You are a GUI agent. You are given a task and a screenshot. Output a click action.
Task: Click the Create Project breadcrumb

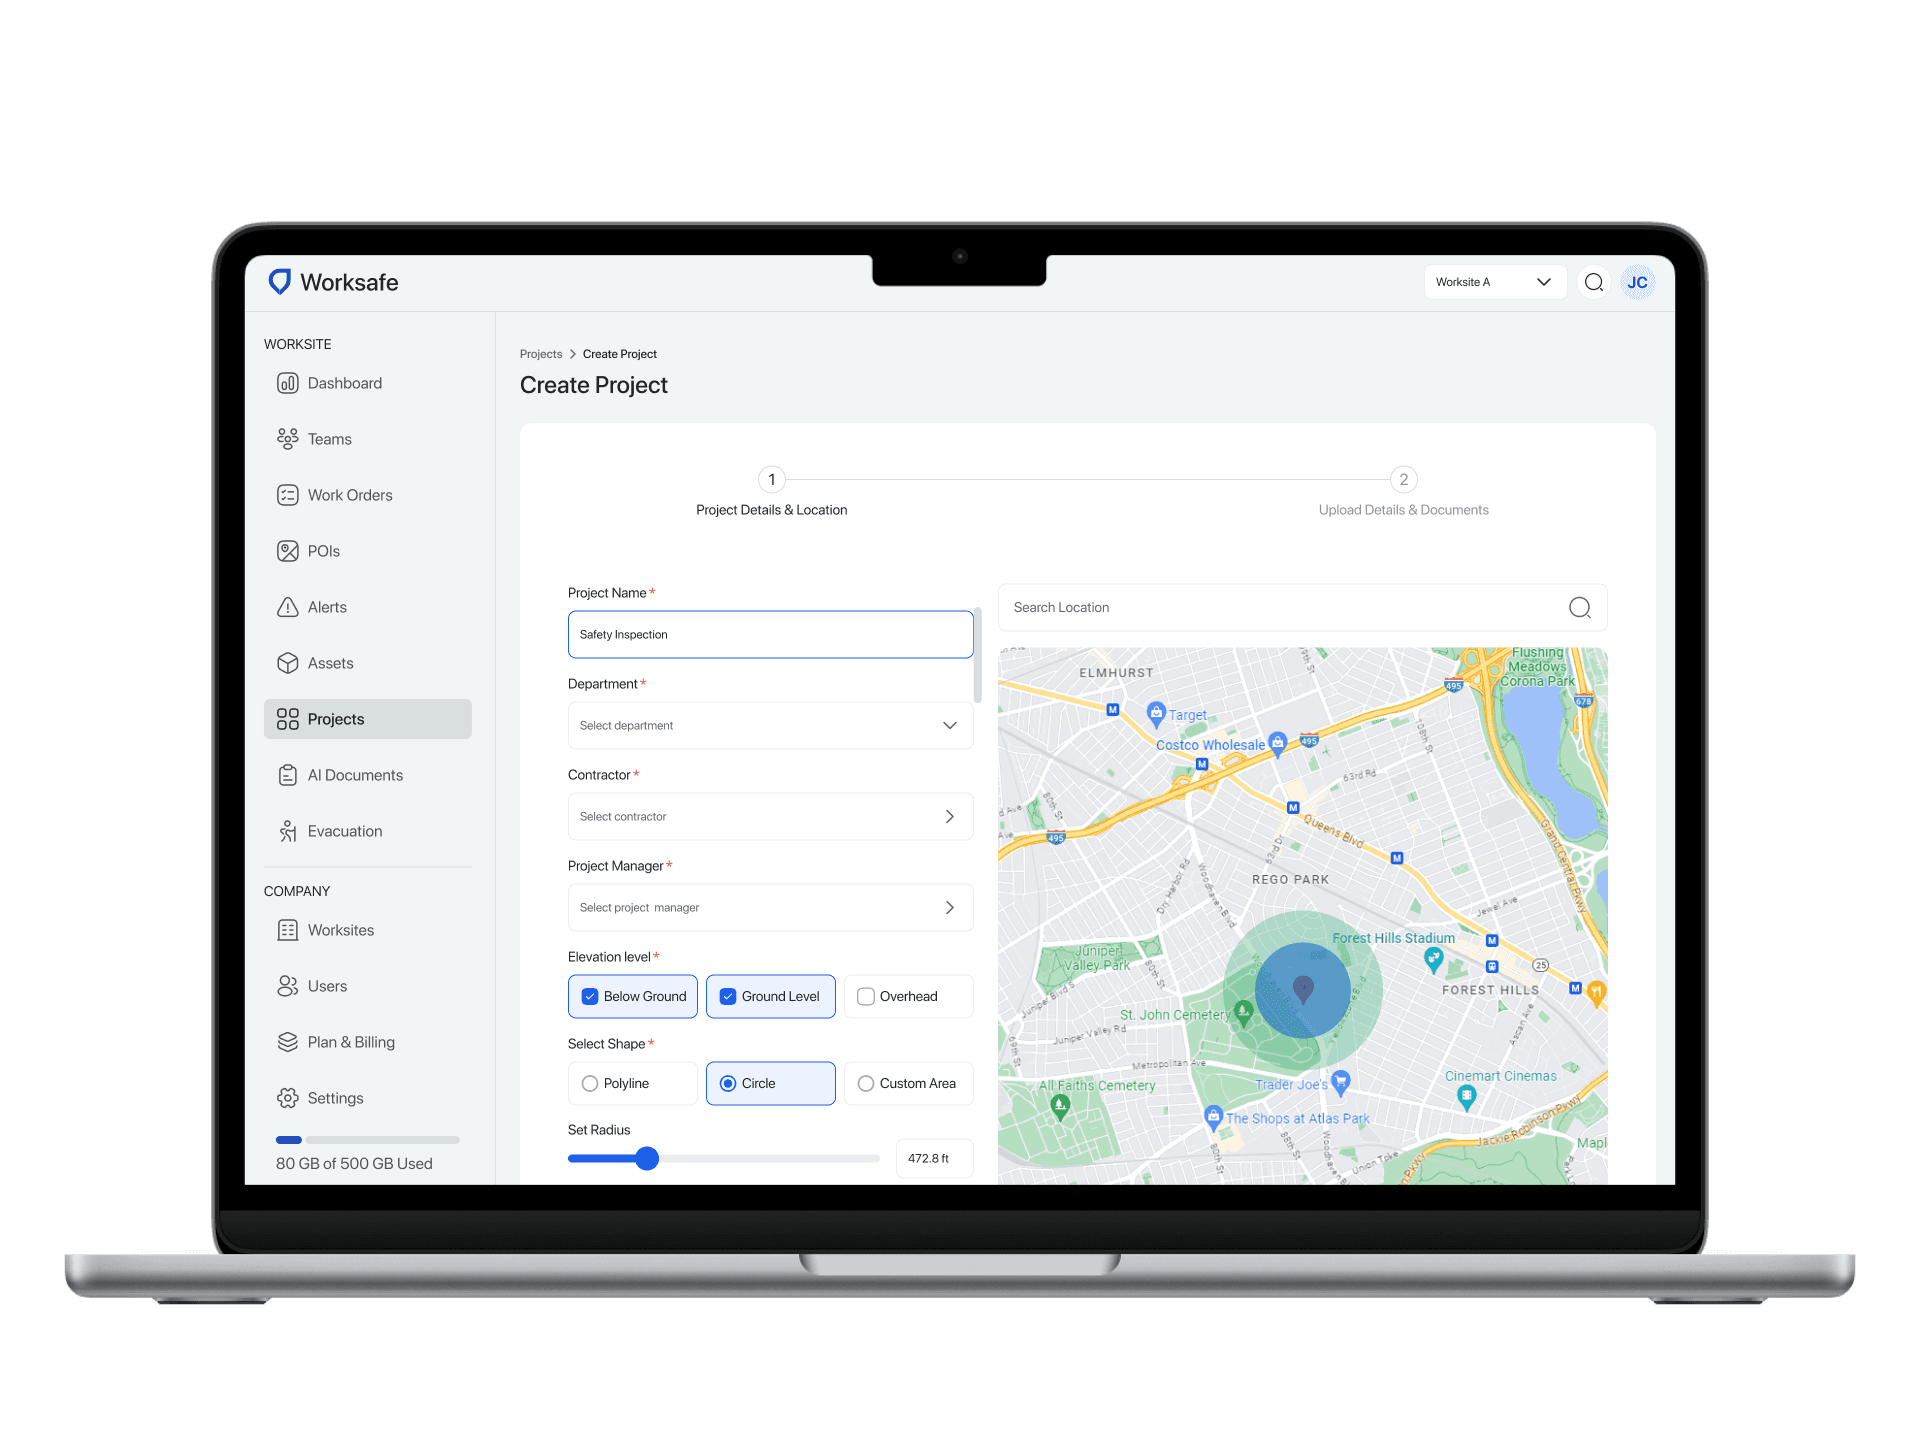[620, 354]
